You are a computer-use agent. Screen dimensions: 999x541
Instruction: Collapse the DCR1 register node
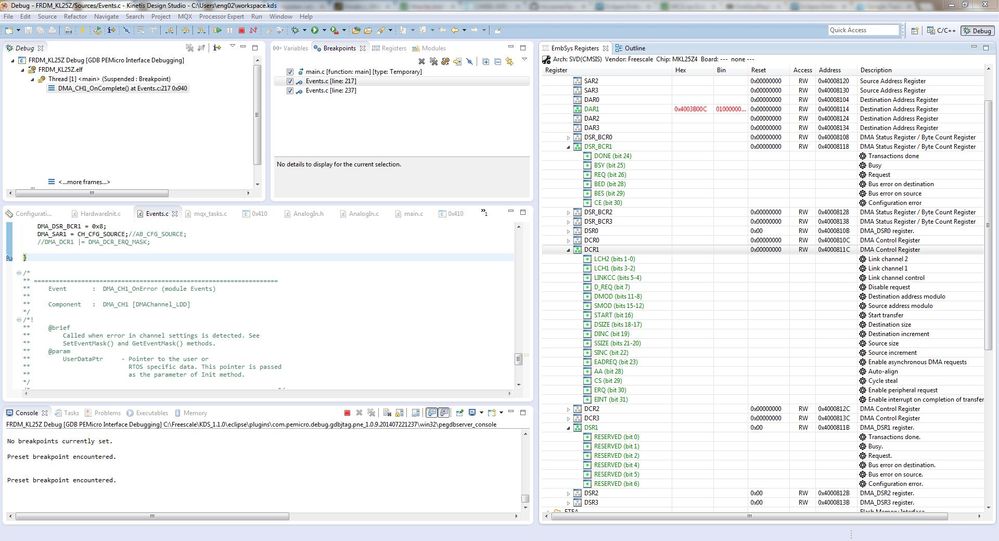(x=568, y=250)
